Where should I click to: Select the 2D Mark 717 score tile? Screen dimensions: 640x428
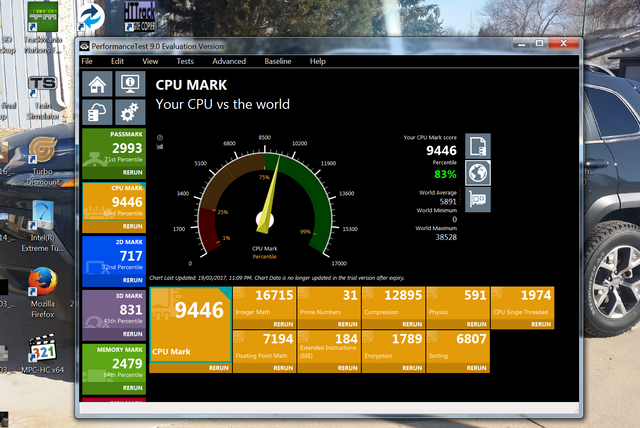[x=114, y=257]
